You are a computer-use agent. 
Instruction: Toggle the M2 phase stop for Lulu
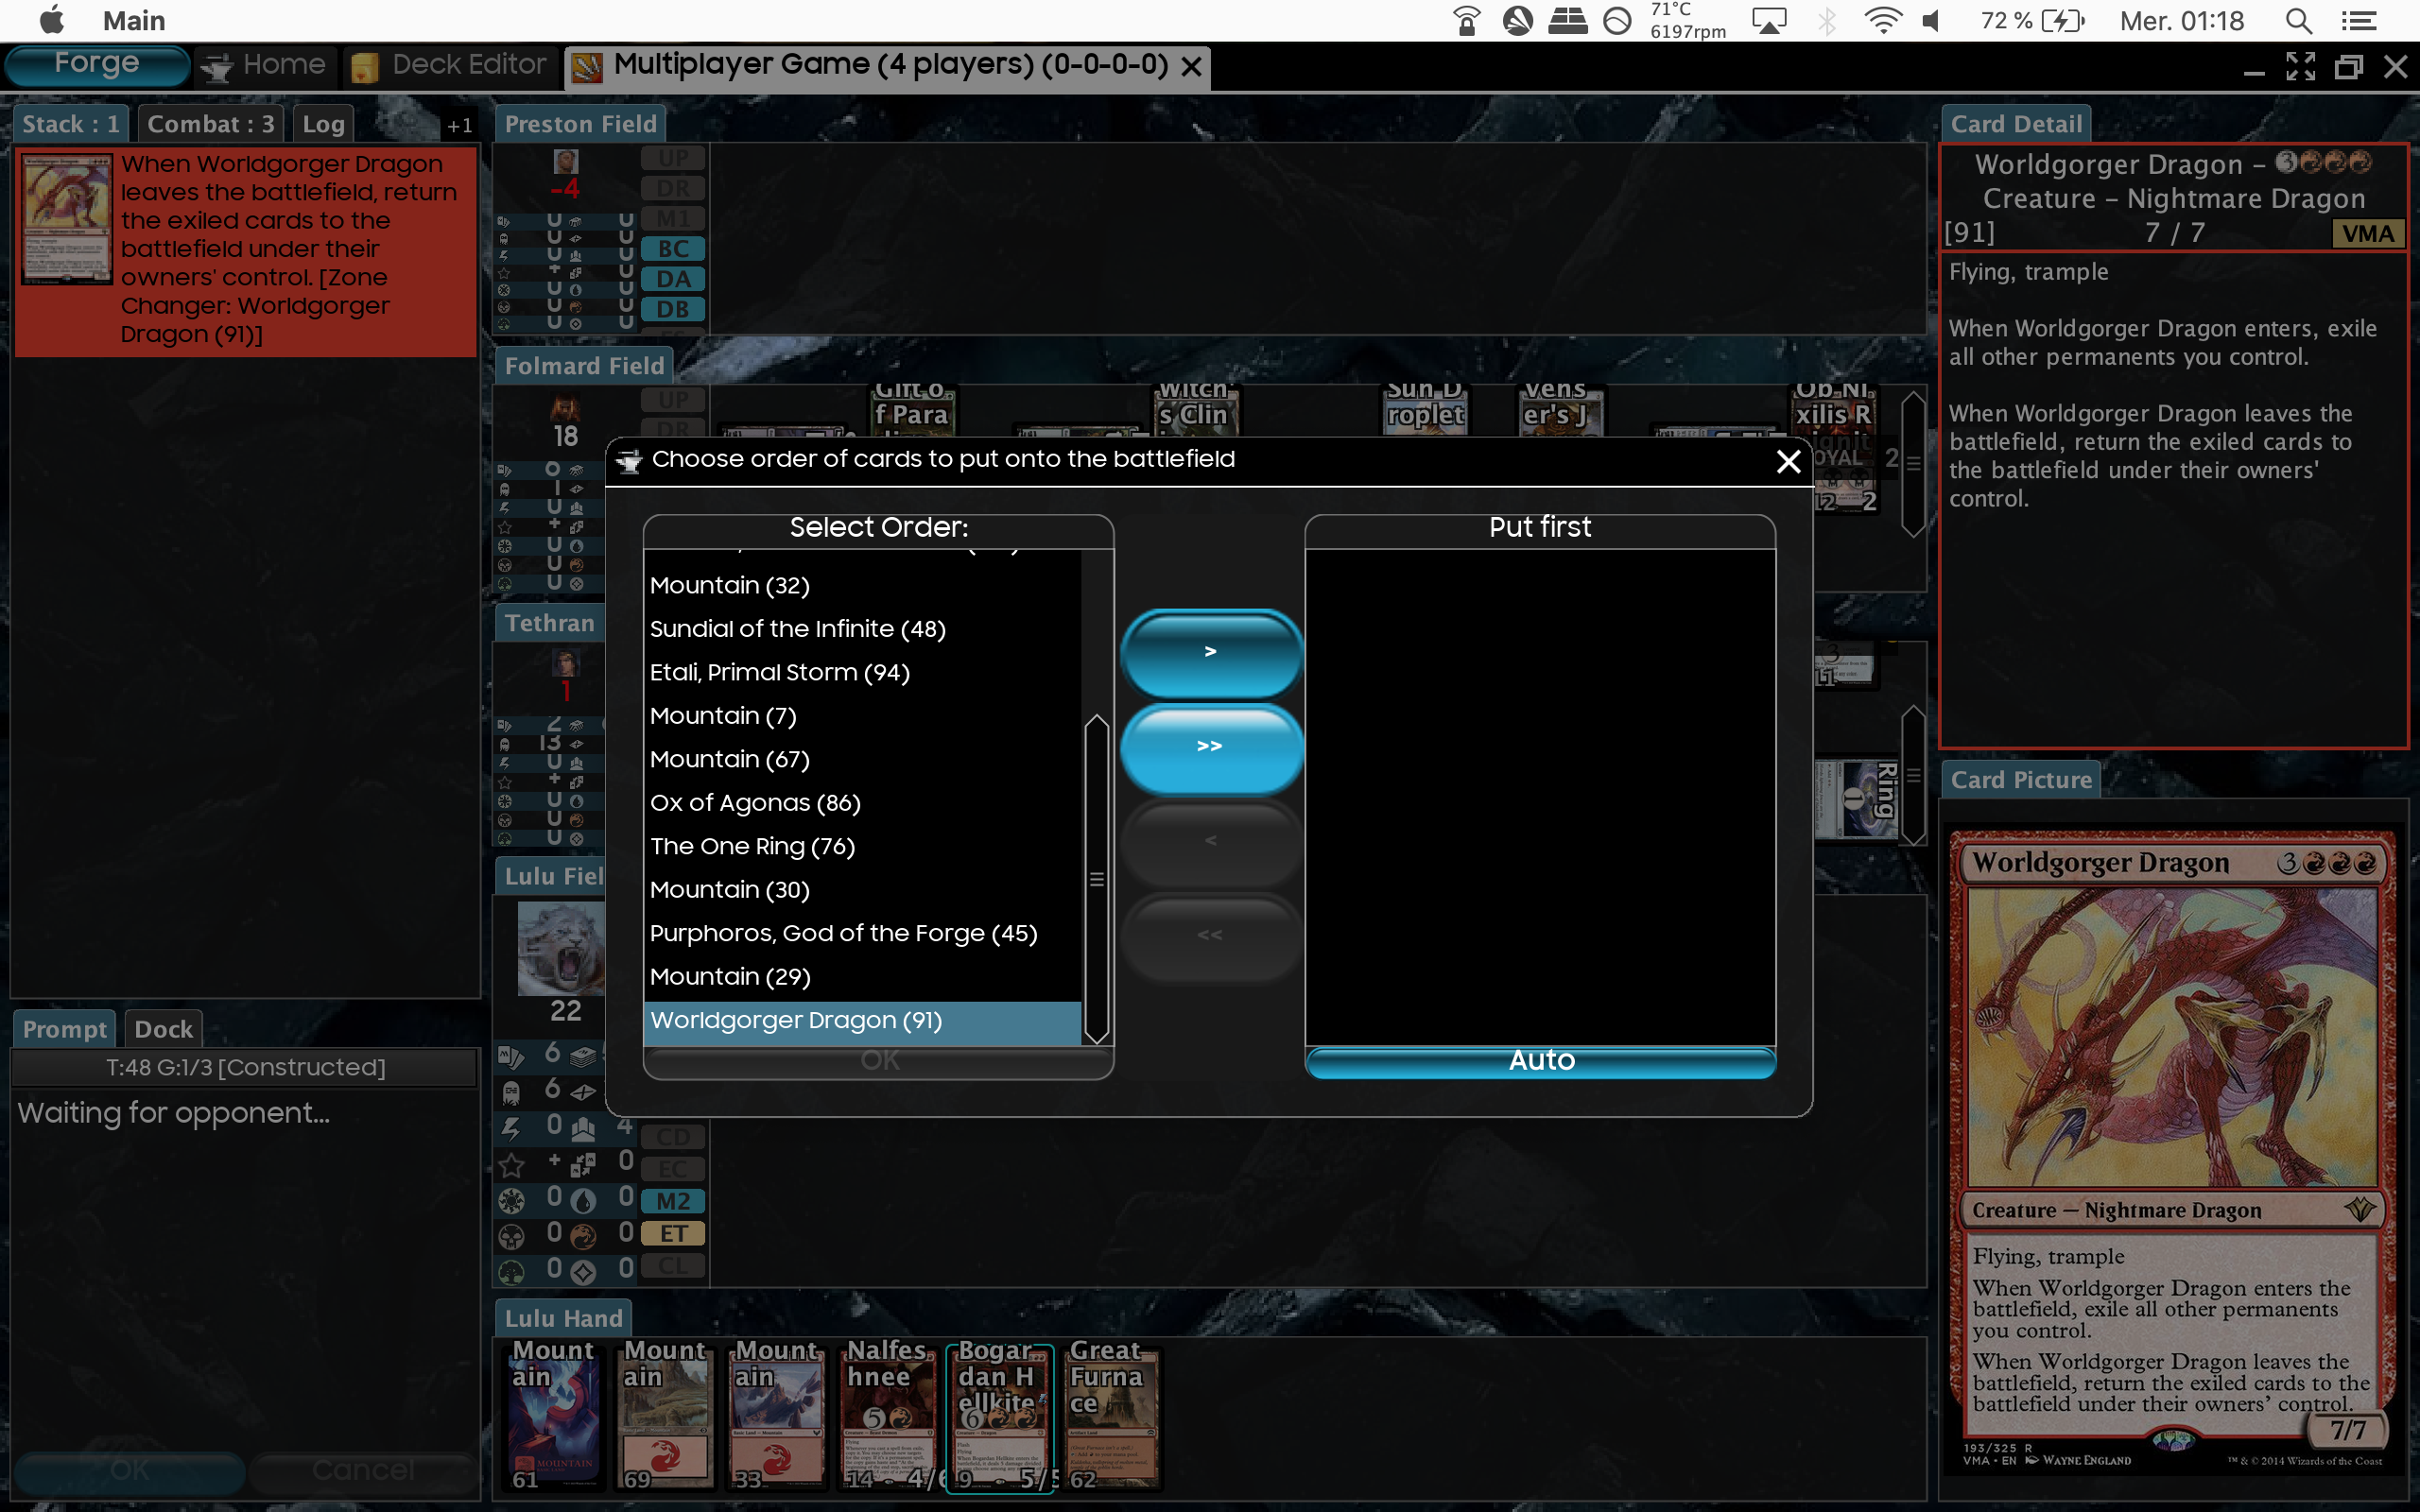[x=673, y=1201]
